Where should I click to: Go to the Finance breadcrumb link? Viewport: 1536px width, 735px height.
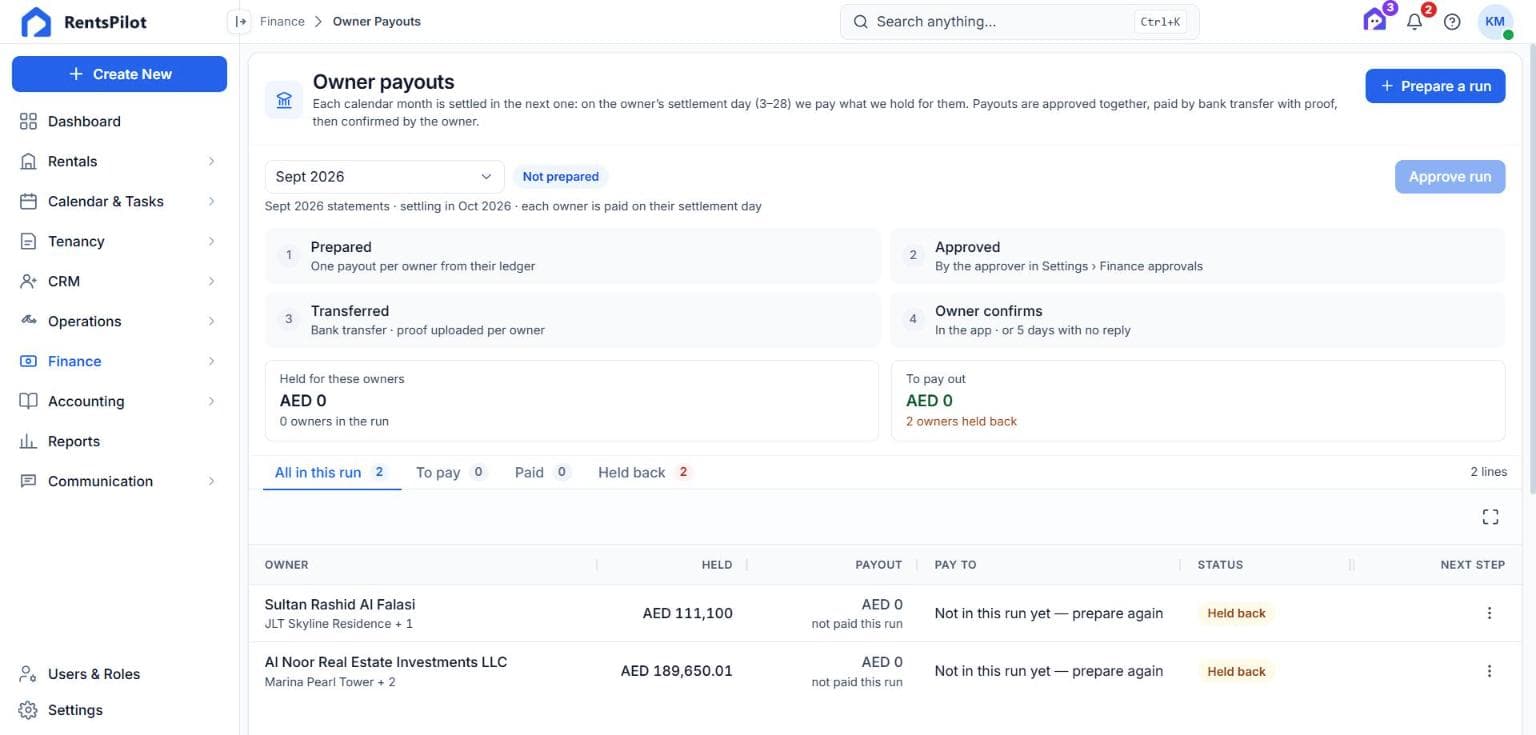pyautogui.click(x=282, y=21)
